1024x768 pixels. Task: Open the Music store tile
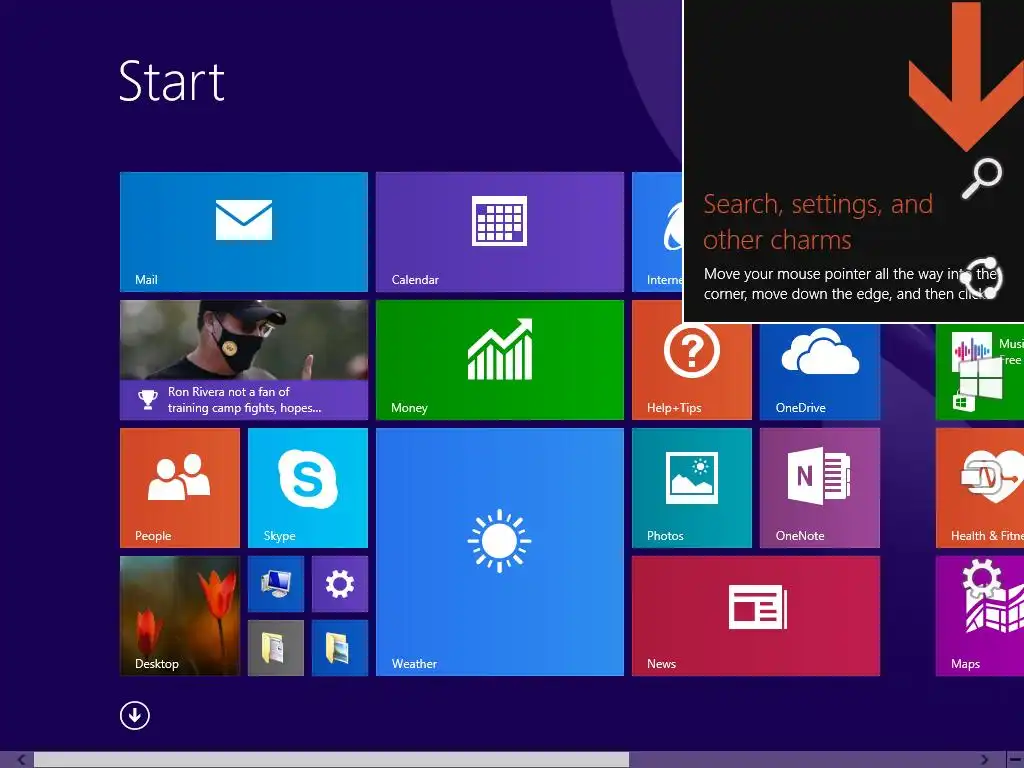click(x=980, y=372)
